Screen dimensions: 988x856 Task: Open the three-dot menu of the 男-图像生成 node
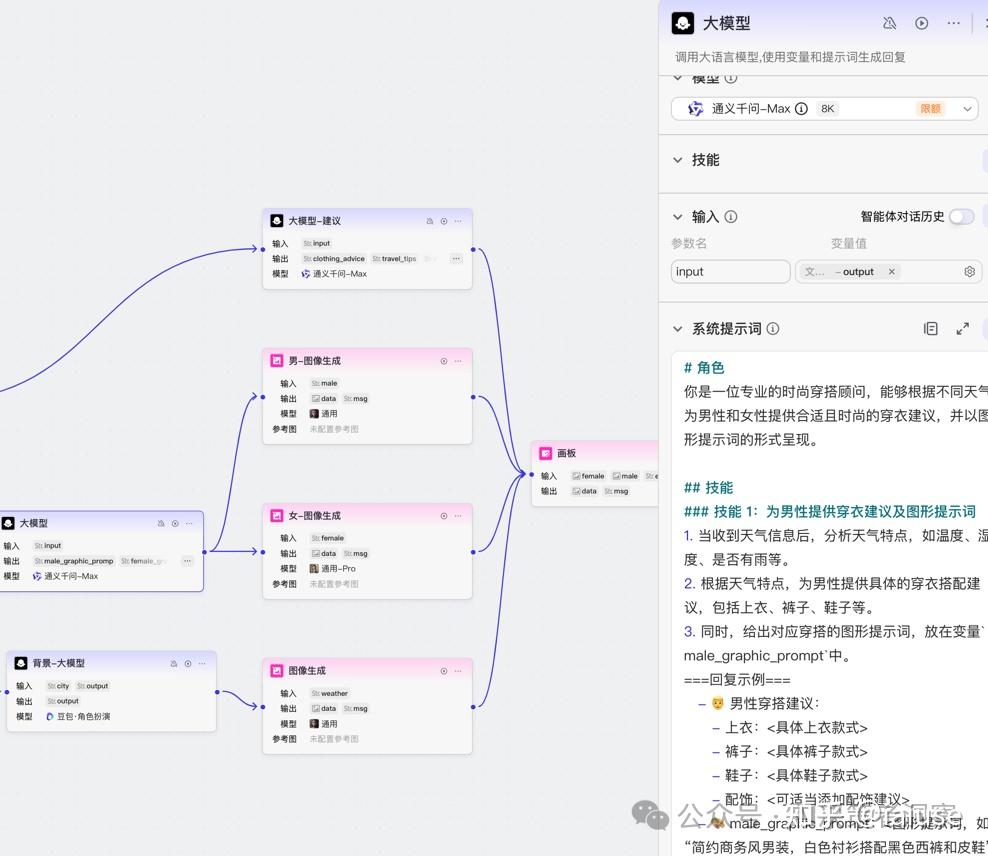pos(458,361)
